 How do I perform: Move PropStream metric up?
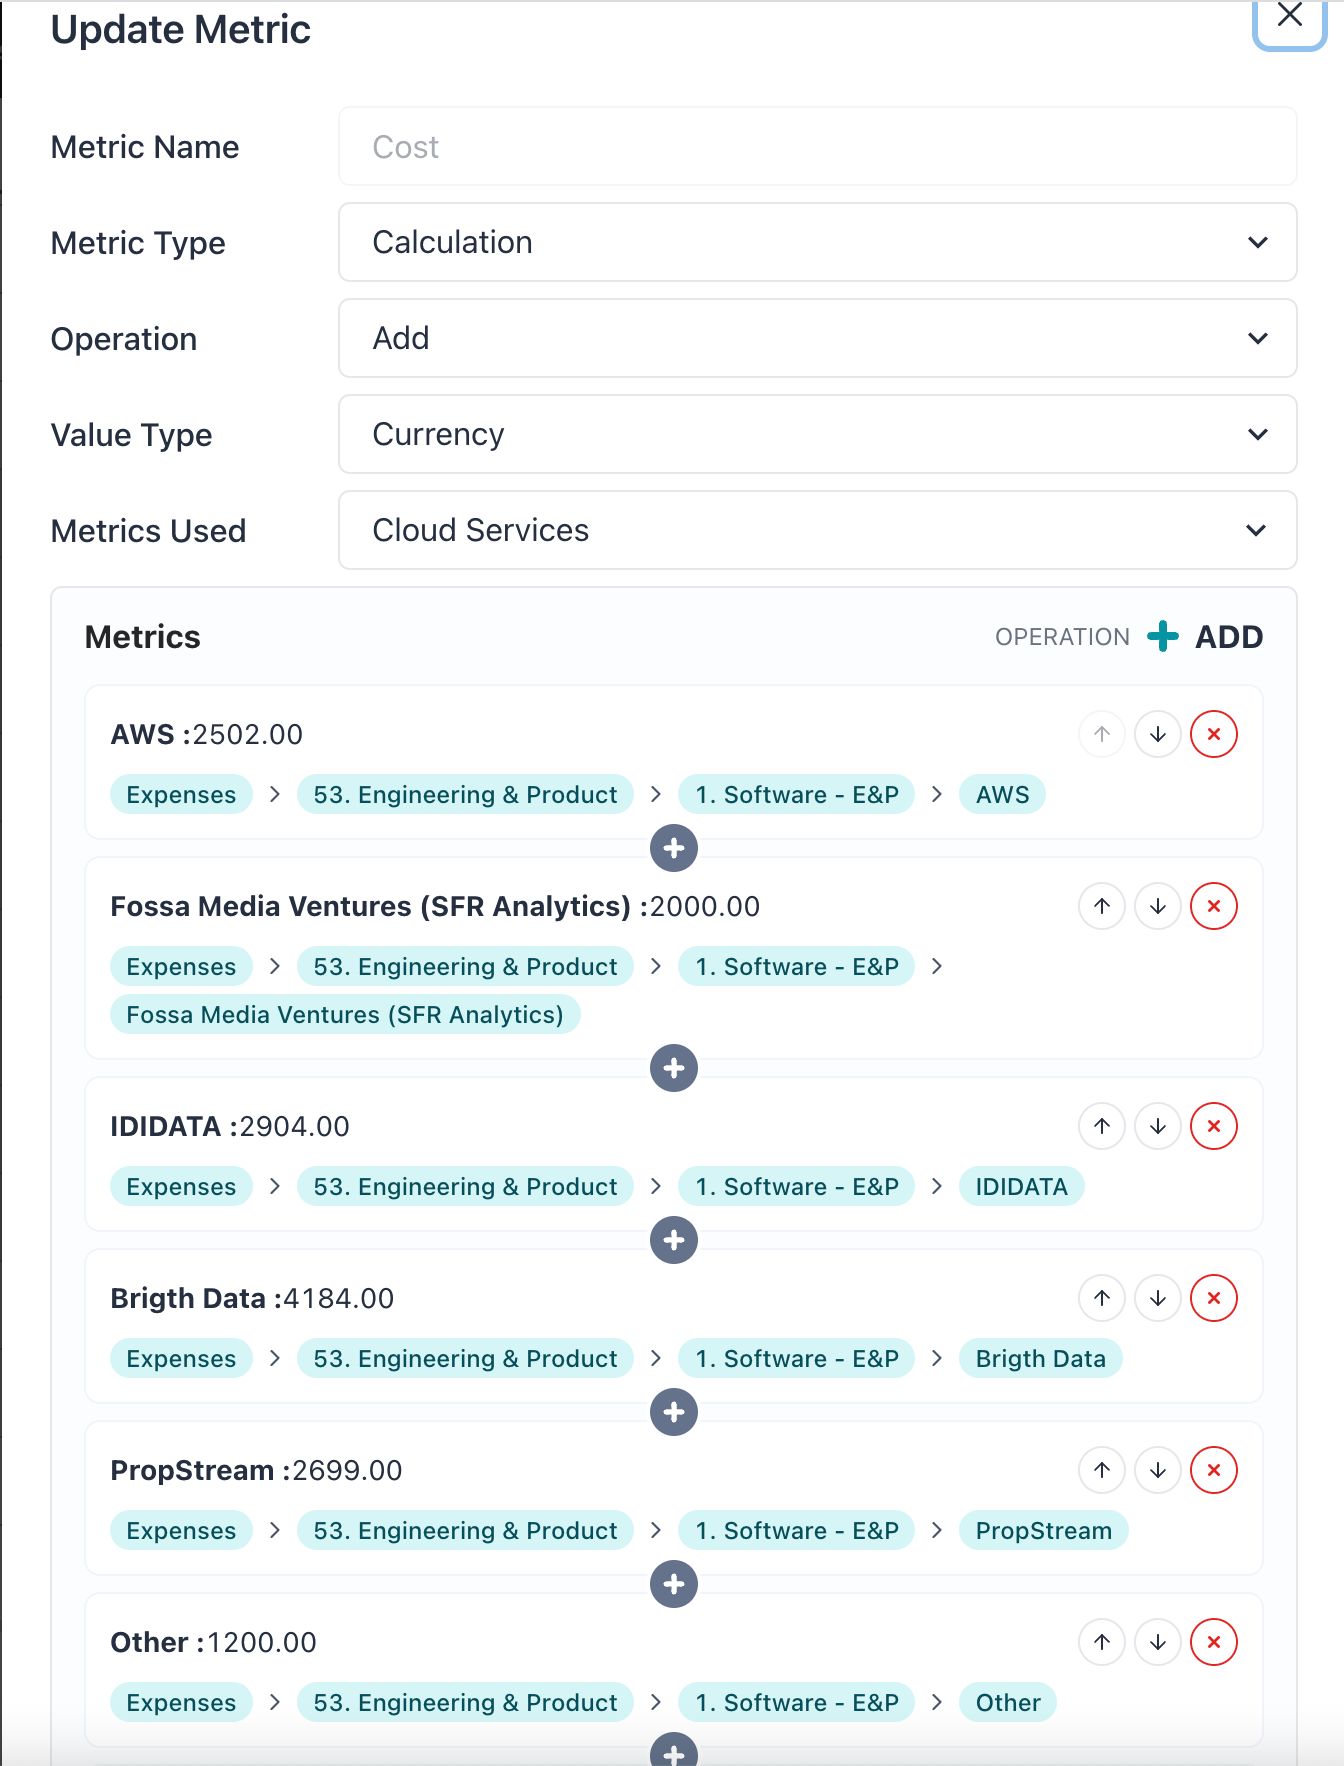[x=1102, y=1470]
